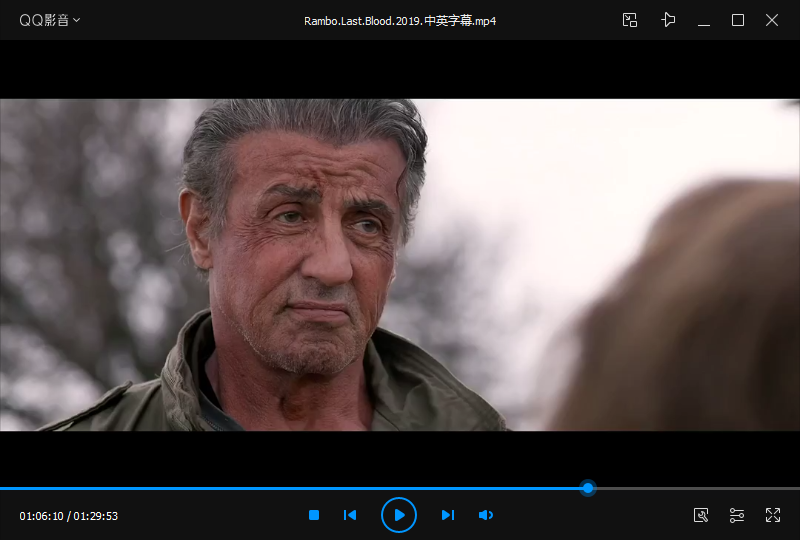This screenshot has height=540, width=800.
Task: Mute the audio with speaker icon
Action: 486,515
